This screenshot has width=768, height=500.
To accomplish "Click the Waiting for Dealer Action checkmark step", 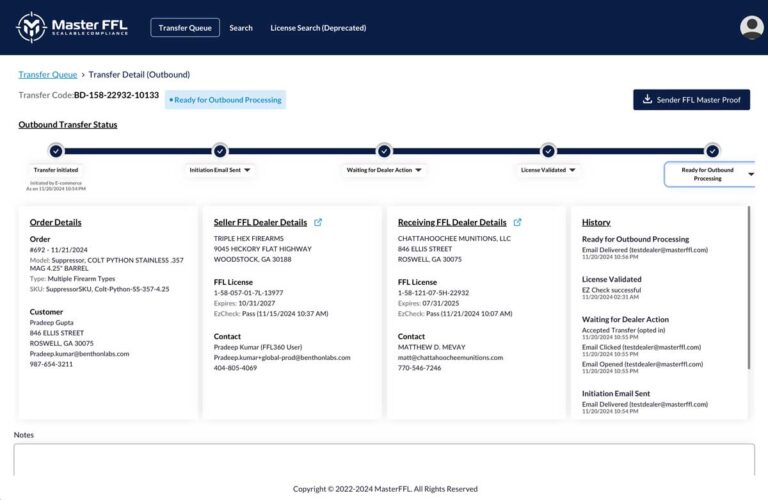I will click(384, 151).
